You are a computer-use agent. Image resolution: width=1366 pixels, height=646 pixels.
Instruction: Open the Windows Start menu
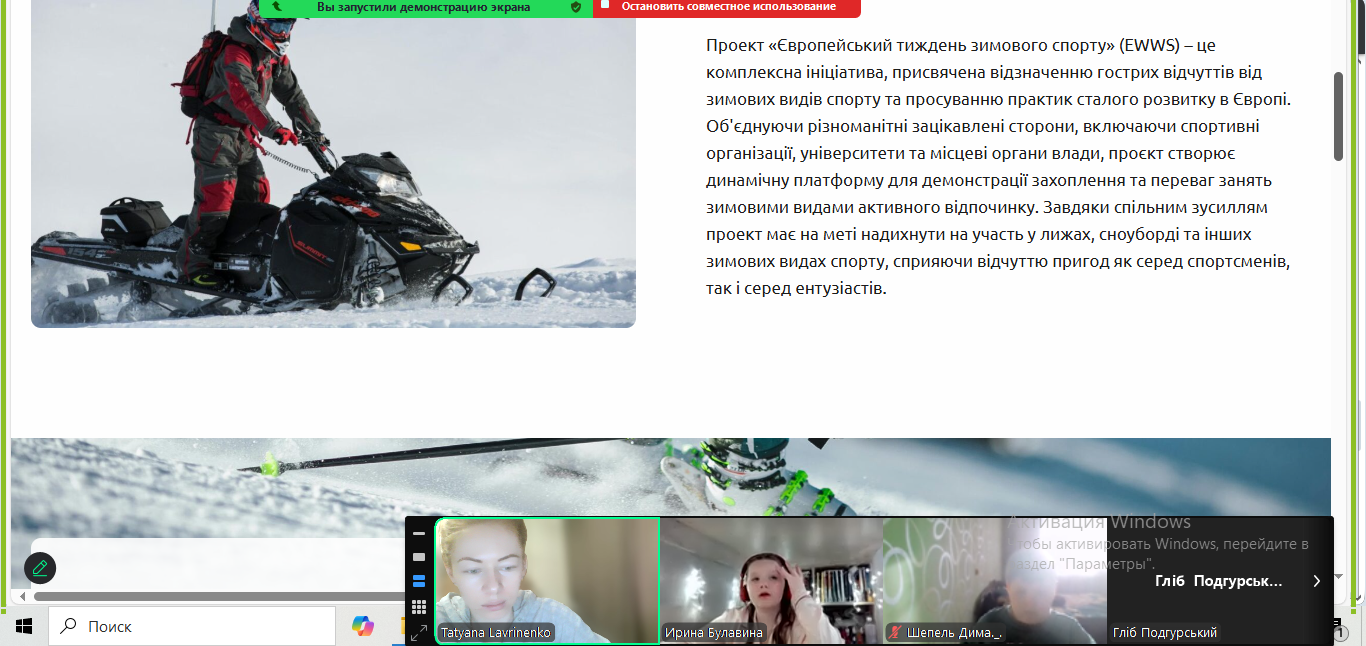click(24, 626)
